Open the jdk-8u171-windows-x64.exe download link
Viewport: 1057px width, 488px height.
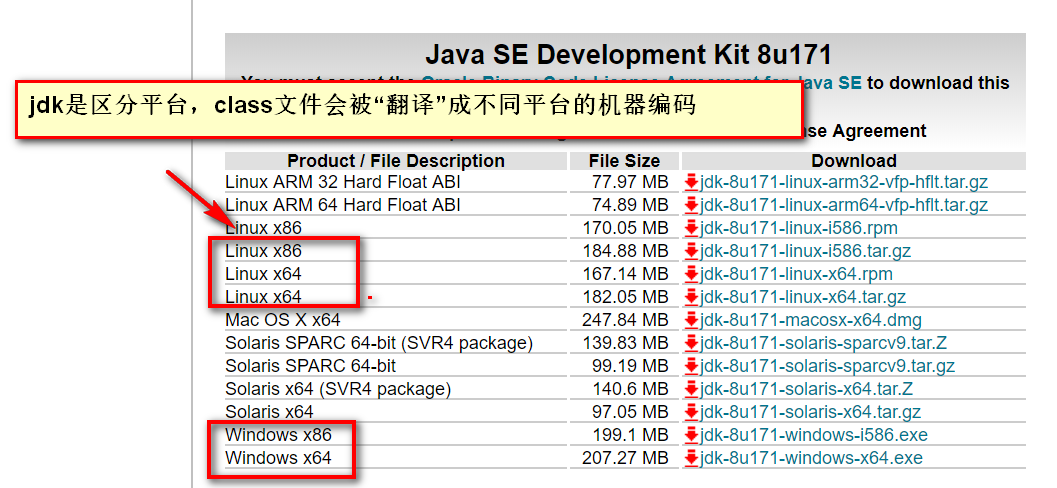pyautogui.click(x=811, y=458)
